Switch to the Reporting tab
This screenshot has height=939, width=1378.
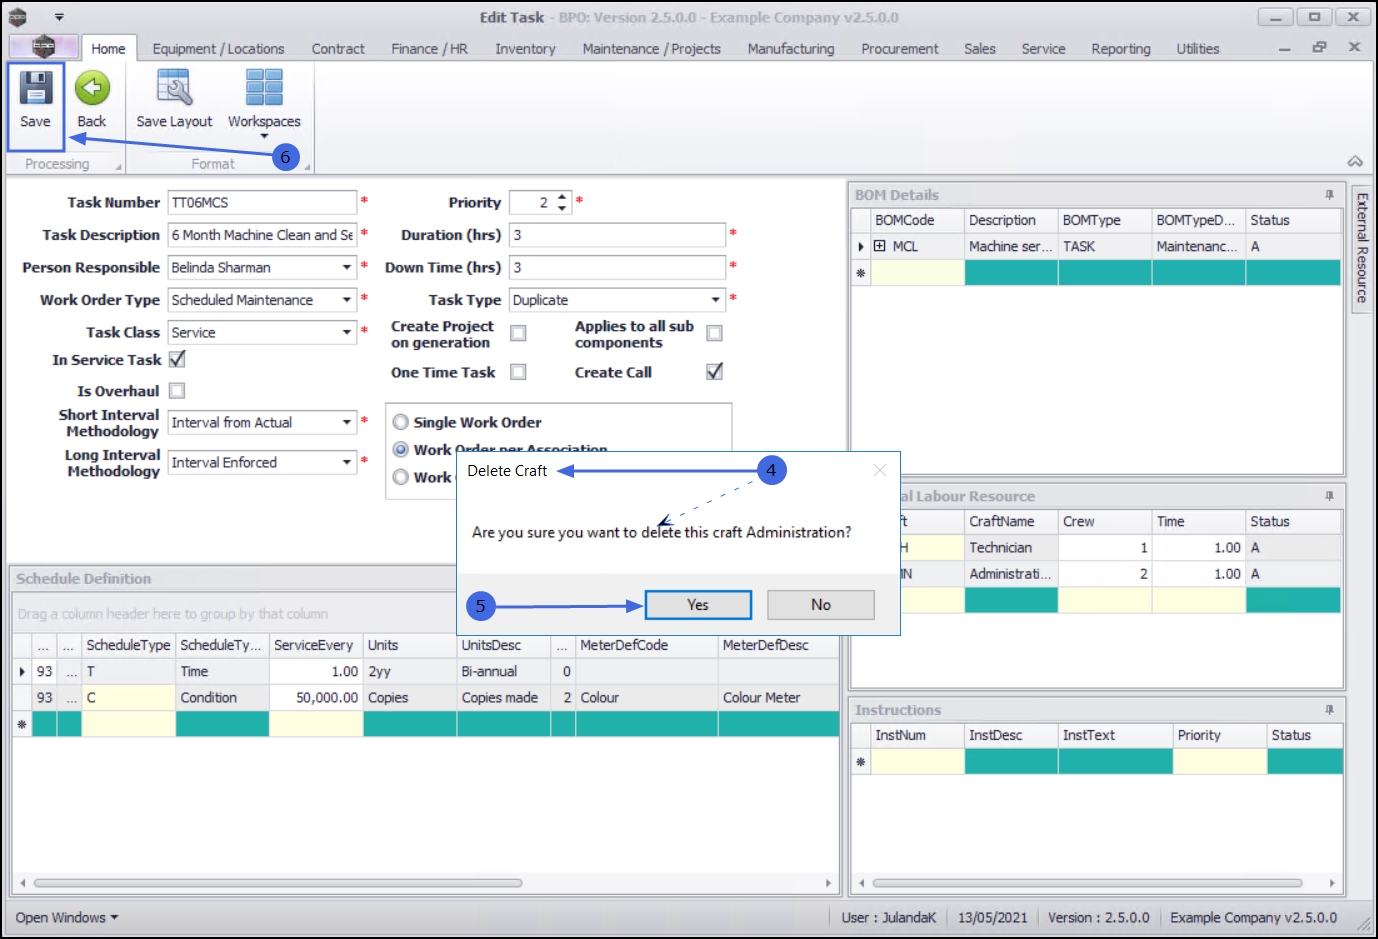(1120, 48)
